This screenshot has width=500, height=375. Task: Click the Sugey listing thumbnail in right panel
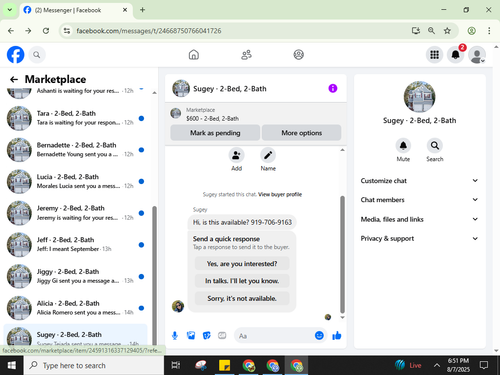click(419, 97)
